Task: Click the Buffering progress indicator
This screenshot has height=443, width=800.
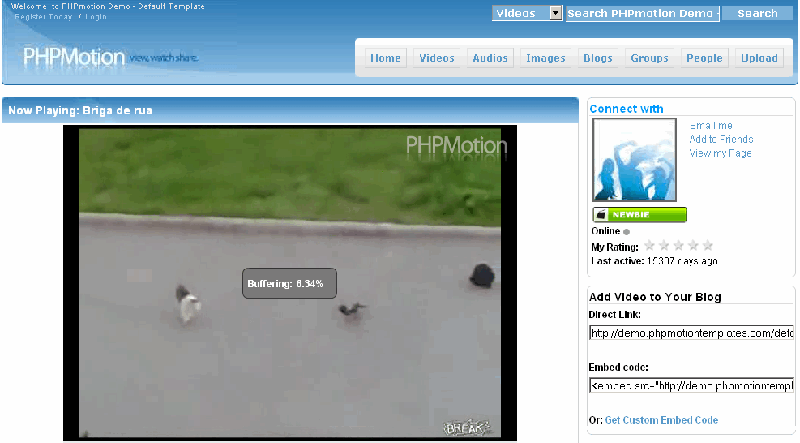Action: 289,284
